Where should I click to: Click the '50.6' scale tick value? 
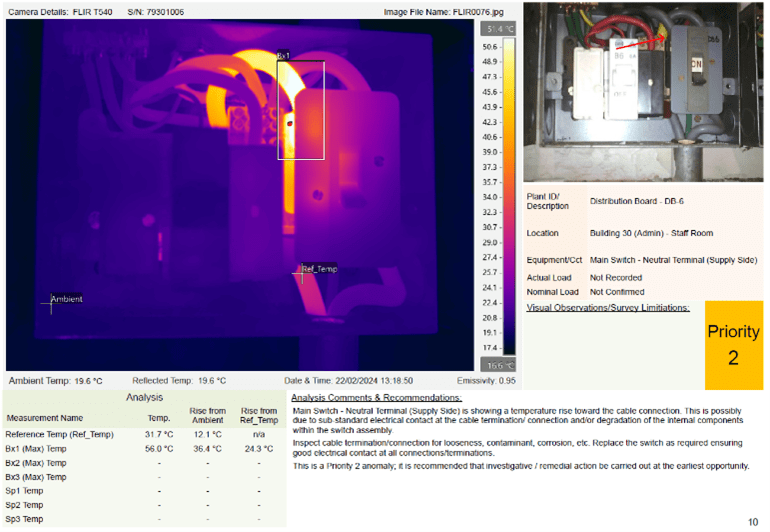tap(490, 47)
